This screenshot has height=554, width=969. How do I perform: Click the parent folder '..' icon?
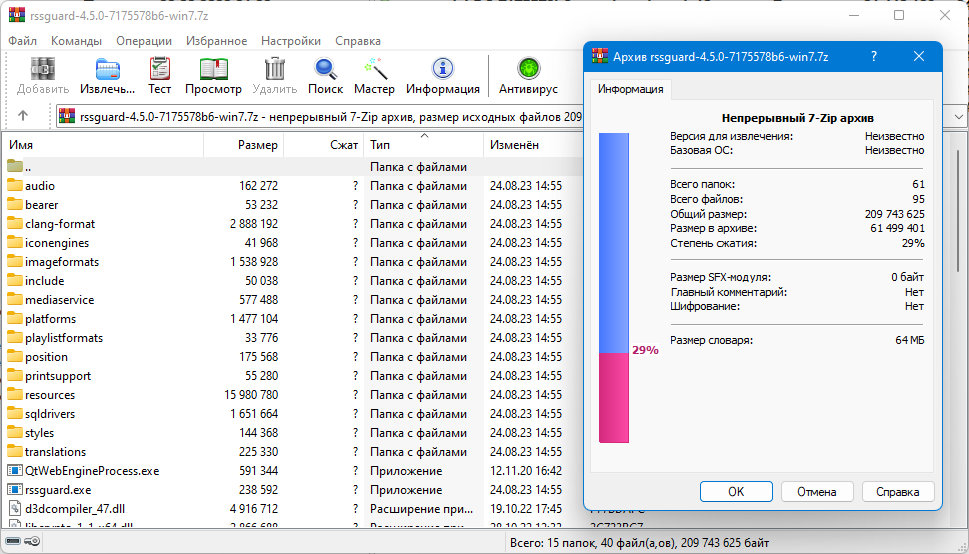15,166
